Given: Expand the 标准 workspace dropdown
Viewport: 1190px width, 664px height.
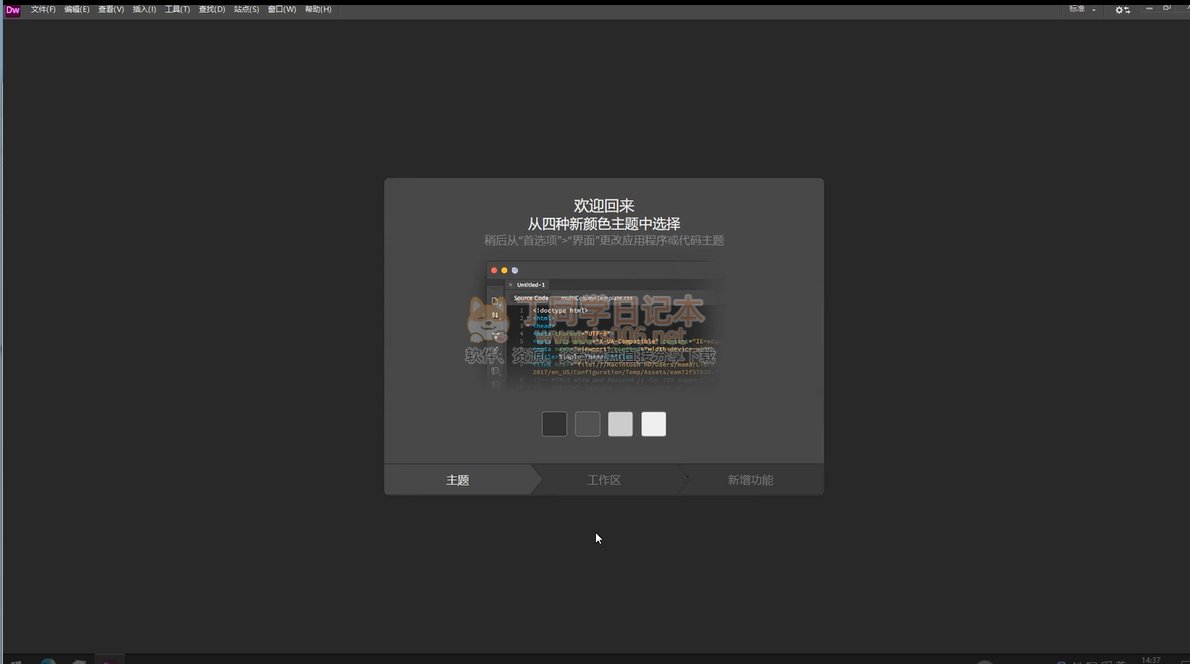Looking at the screenshot, I should tap(1082, 10).
